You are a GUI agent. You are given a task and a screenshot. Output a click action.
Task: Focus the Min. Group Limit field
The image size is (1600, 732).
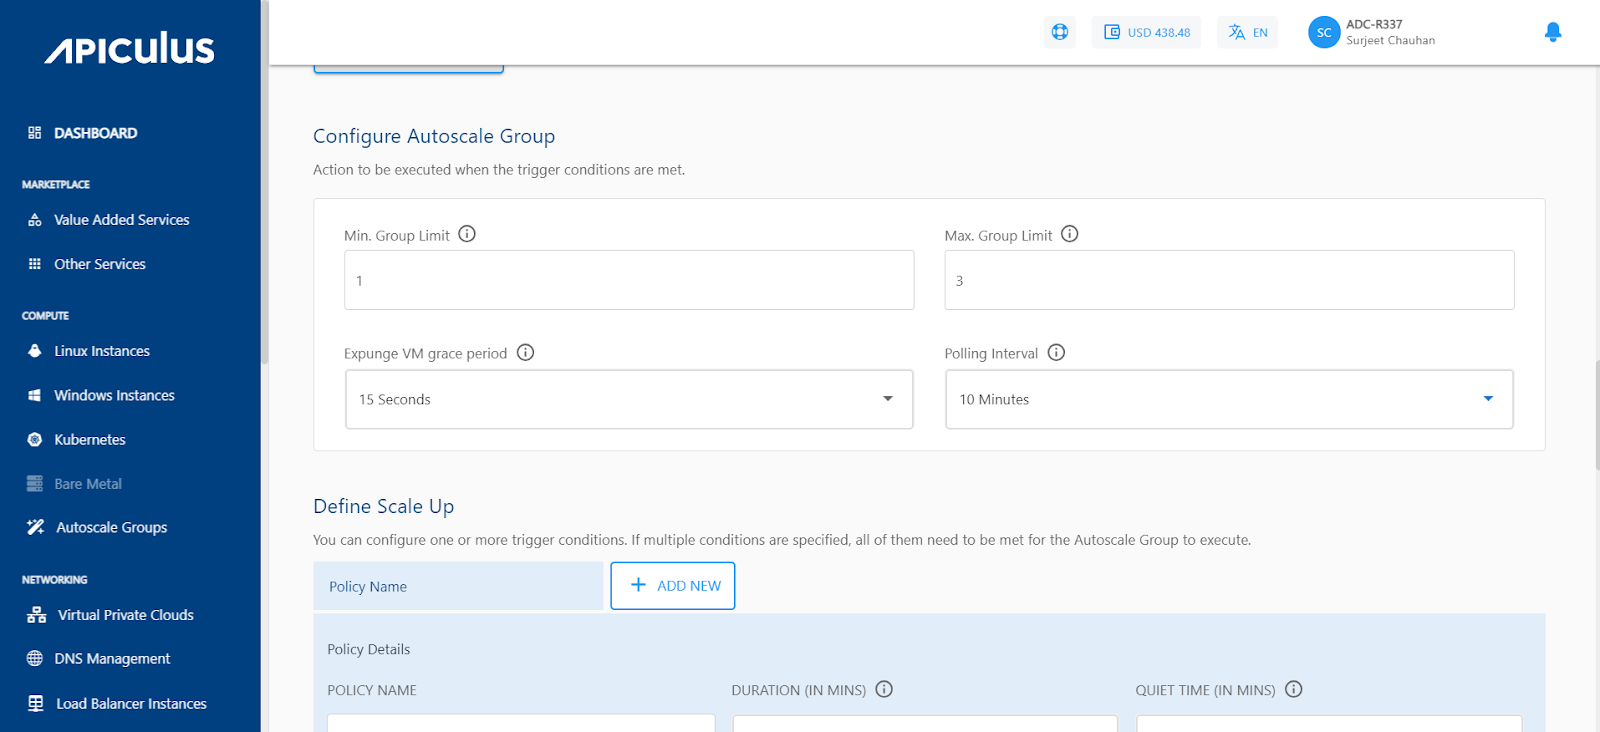(x=629, y=280)
